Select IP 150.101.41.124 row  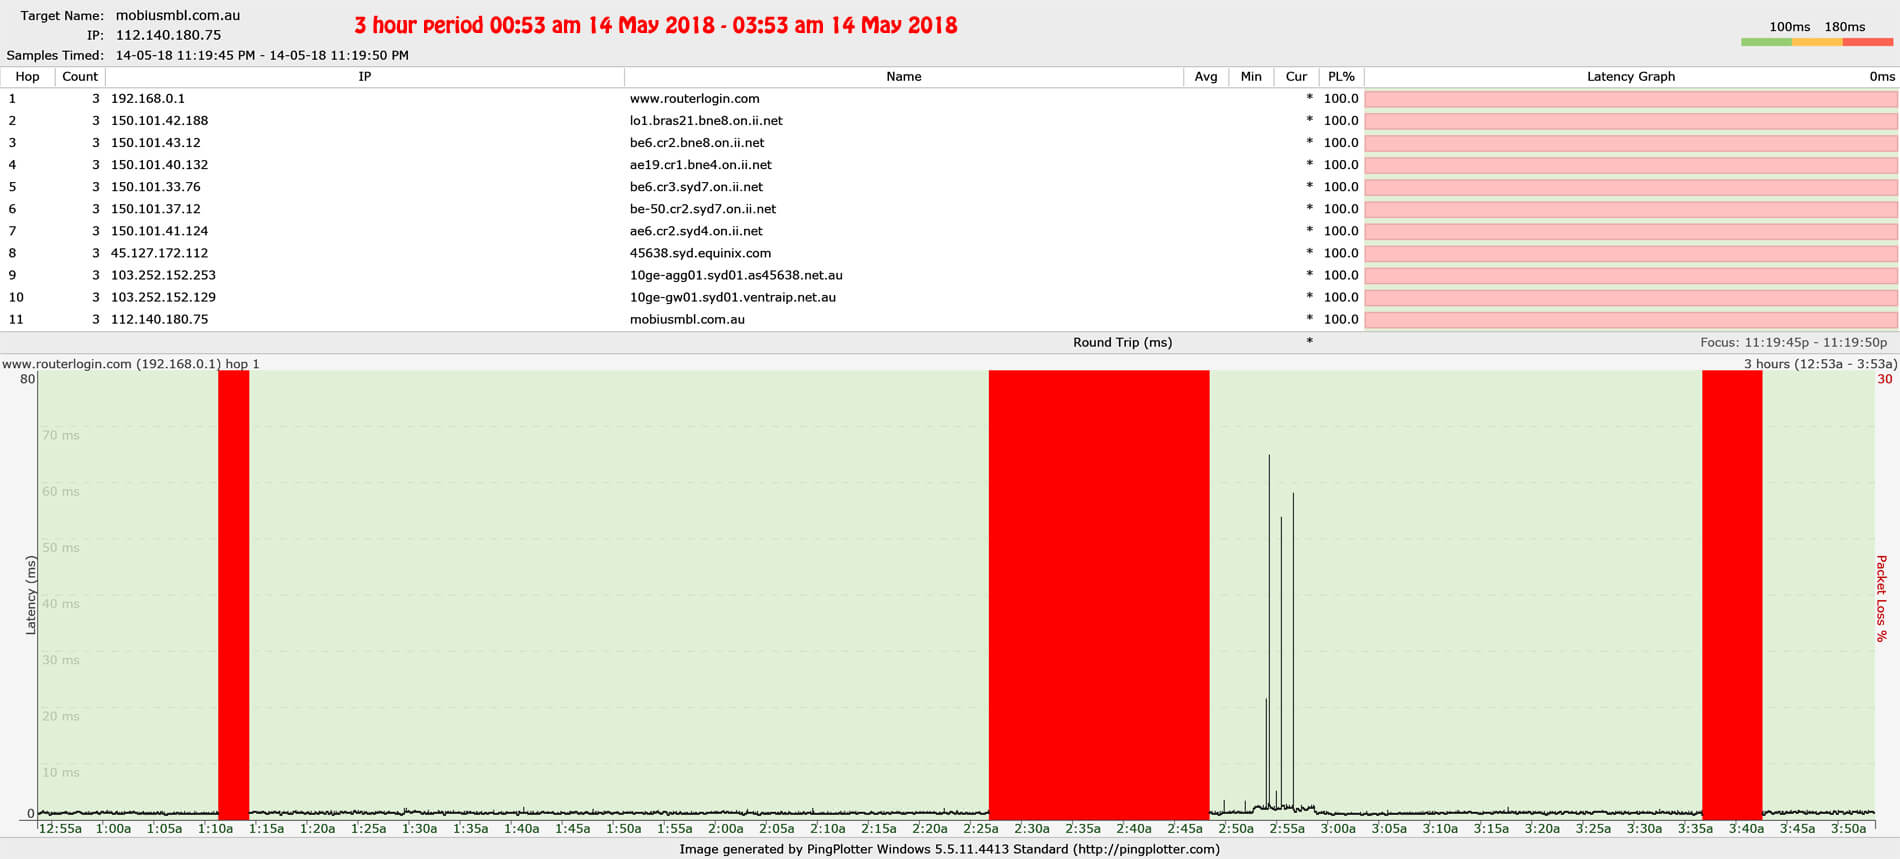(159, 231)
